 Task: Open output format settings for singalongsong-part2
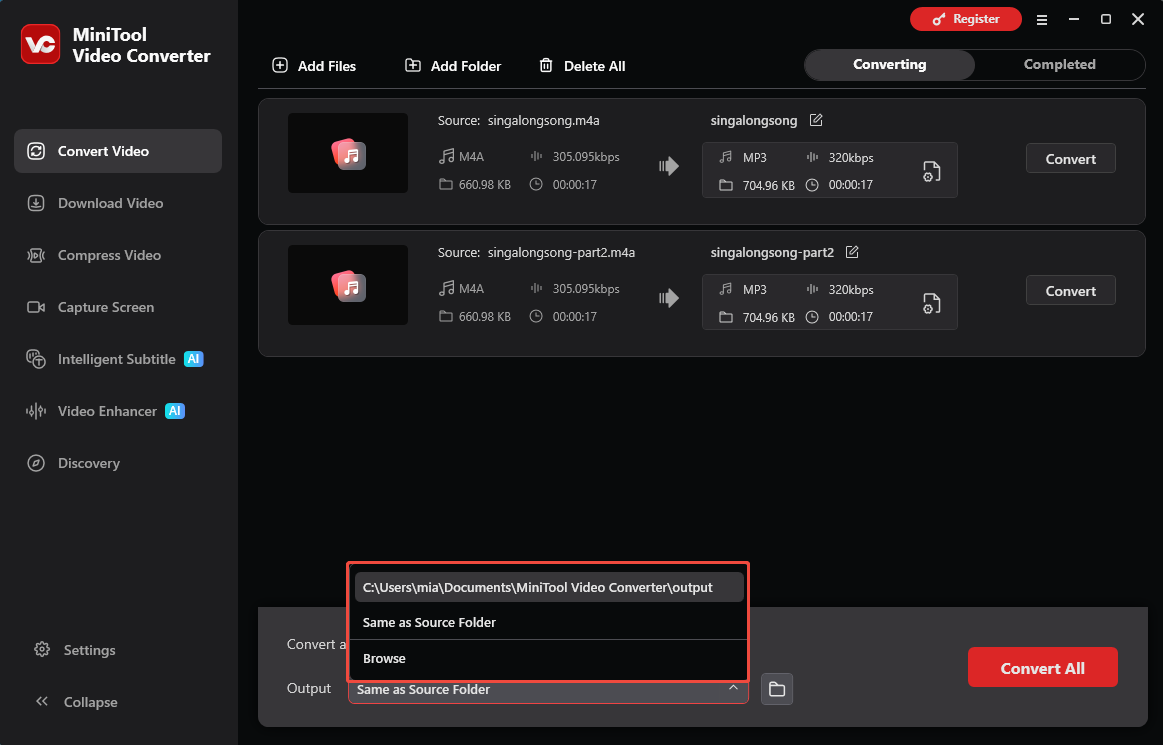[x=932, y=303]
